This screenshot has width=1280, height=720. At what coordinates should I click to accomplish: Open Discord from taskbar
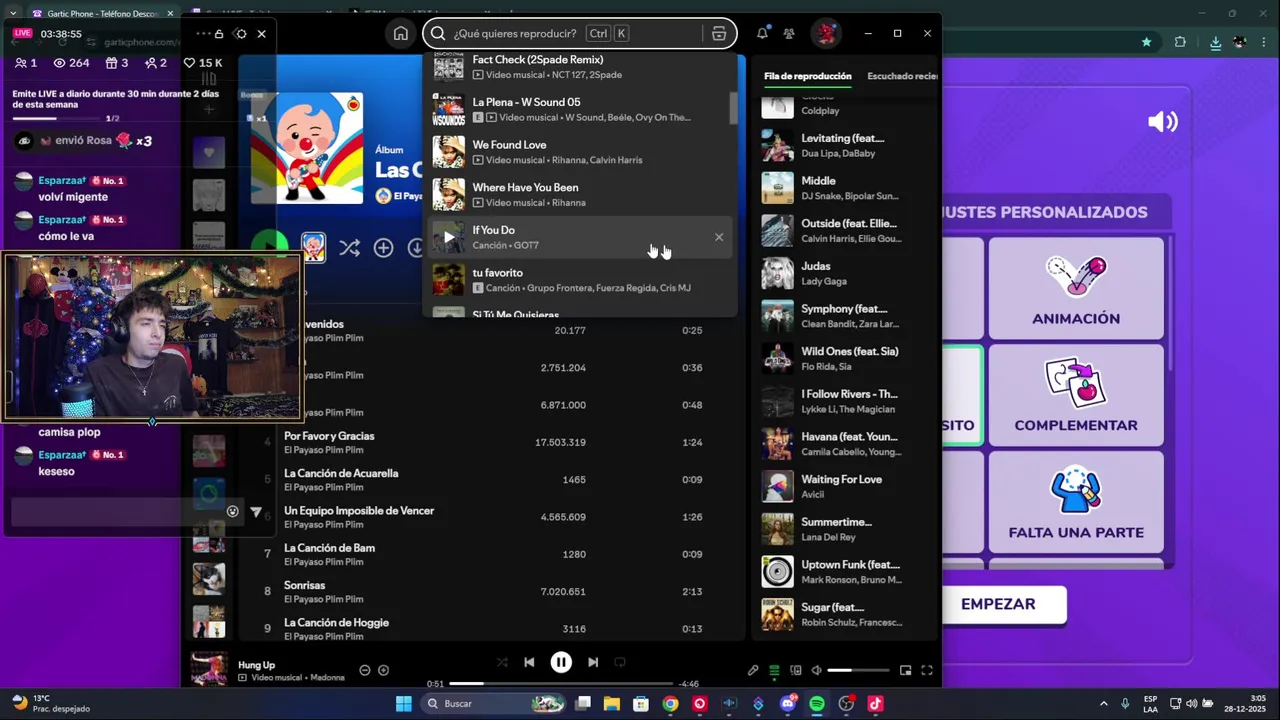[x=788, y=704]
